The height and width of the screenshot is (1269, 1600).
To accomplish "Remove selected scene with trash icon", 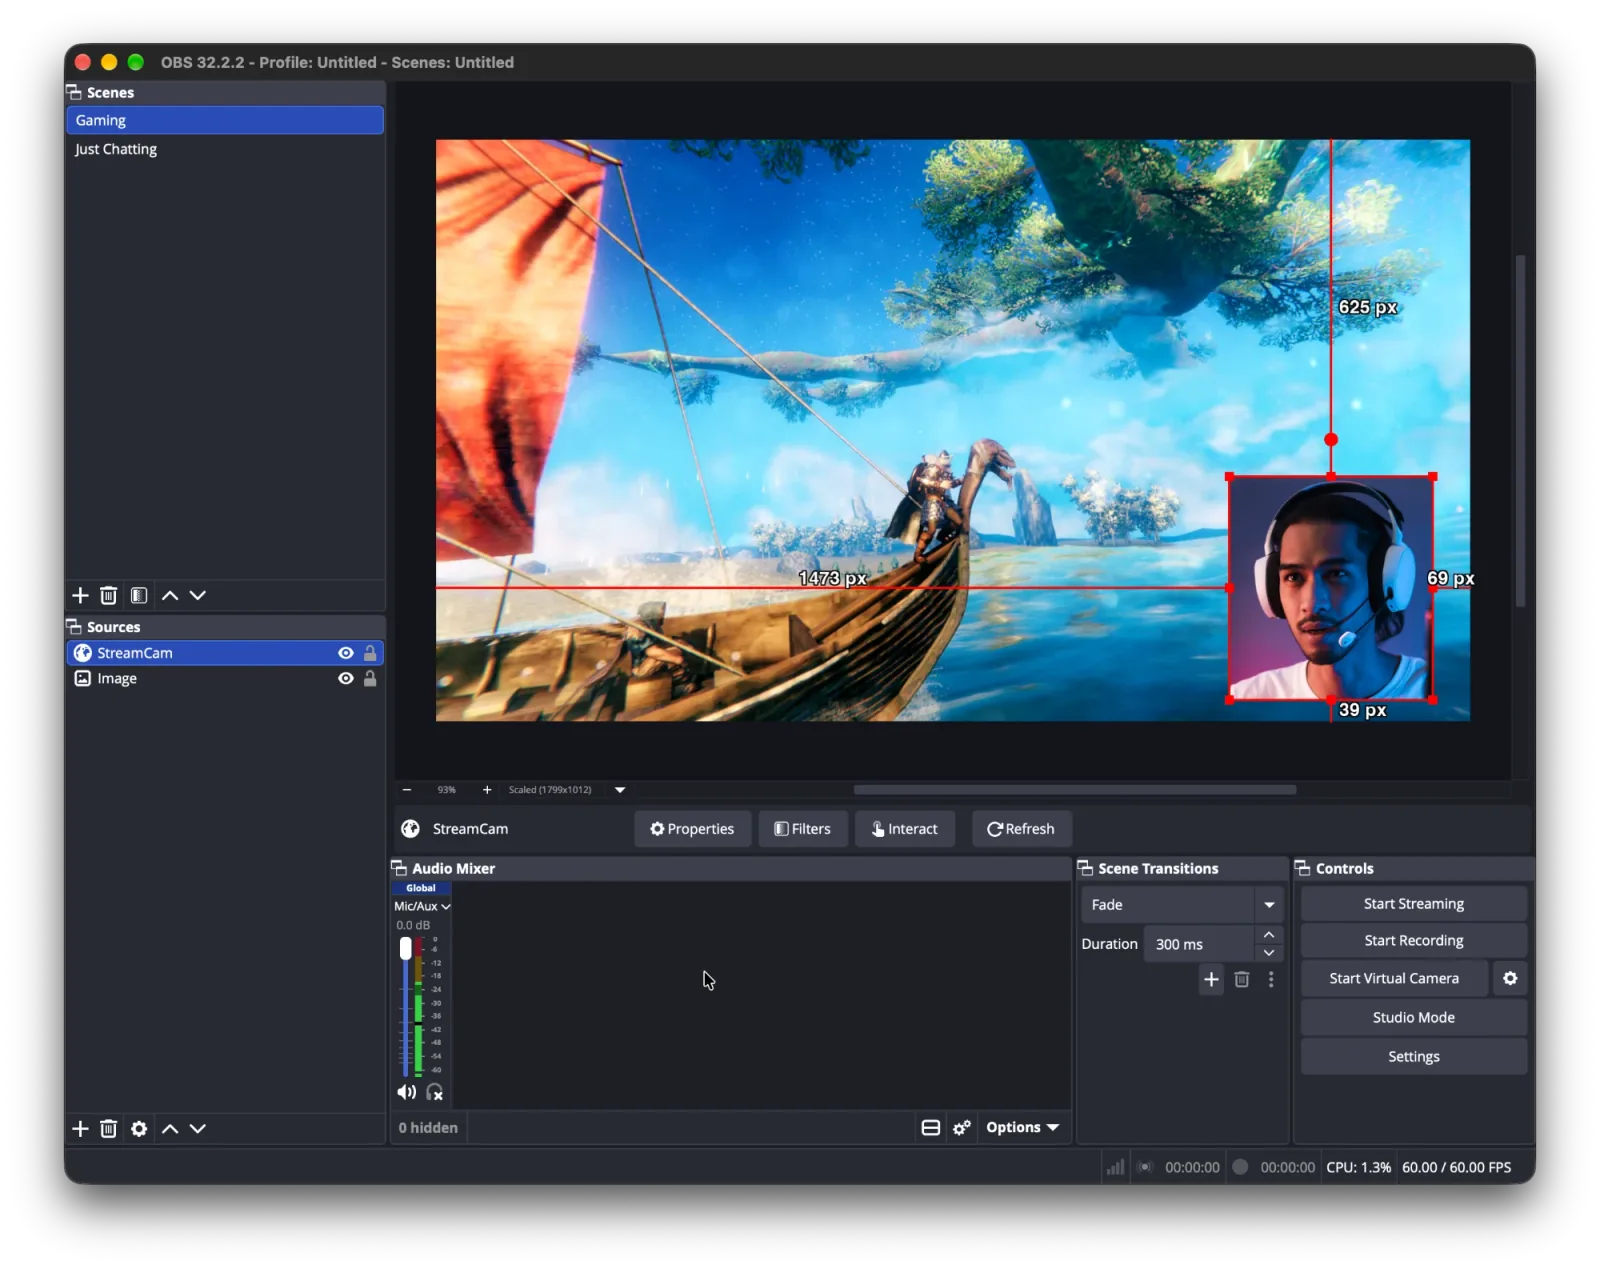I will pos(109,595).
